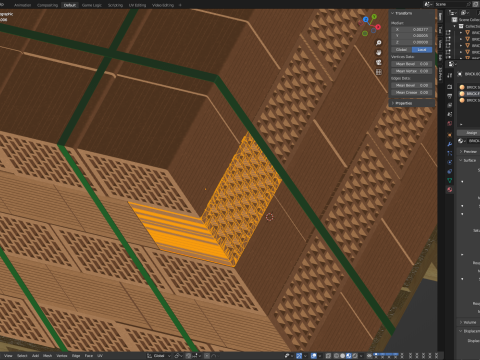Switch perspective/orthographic with the grid icon
480x360 pixels.
(379, 72)
